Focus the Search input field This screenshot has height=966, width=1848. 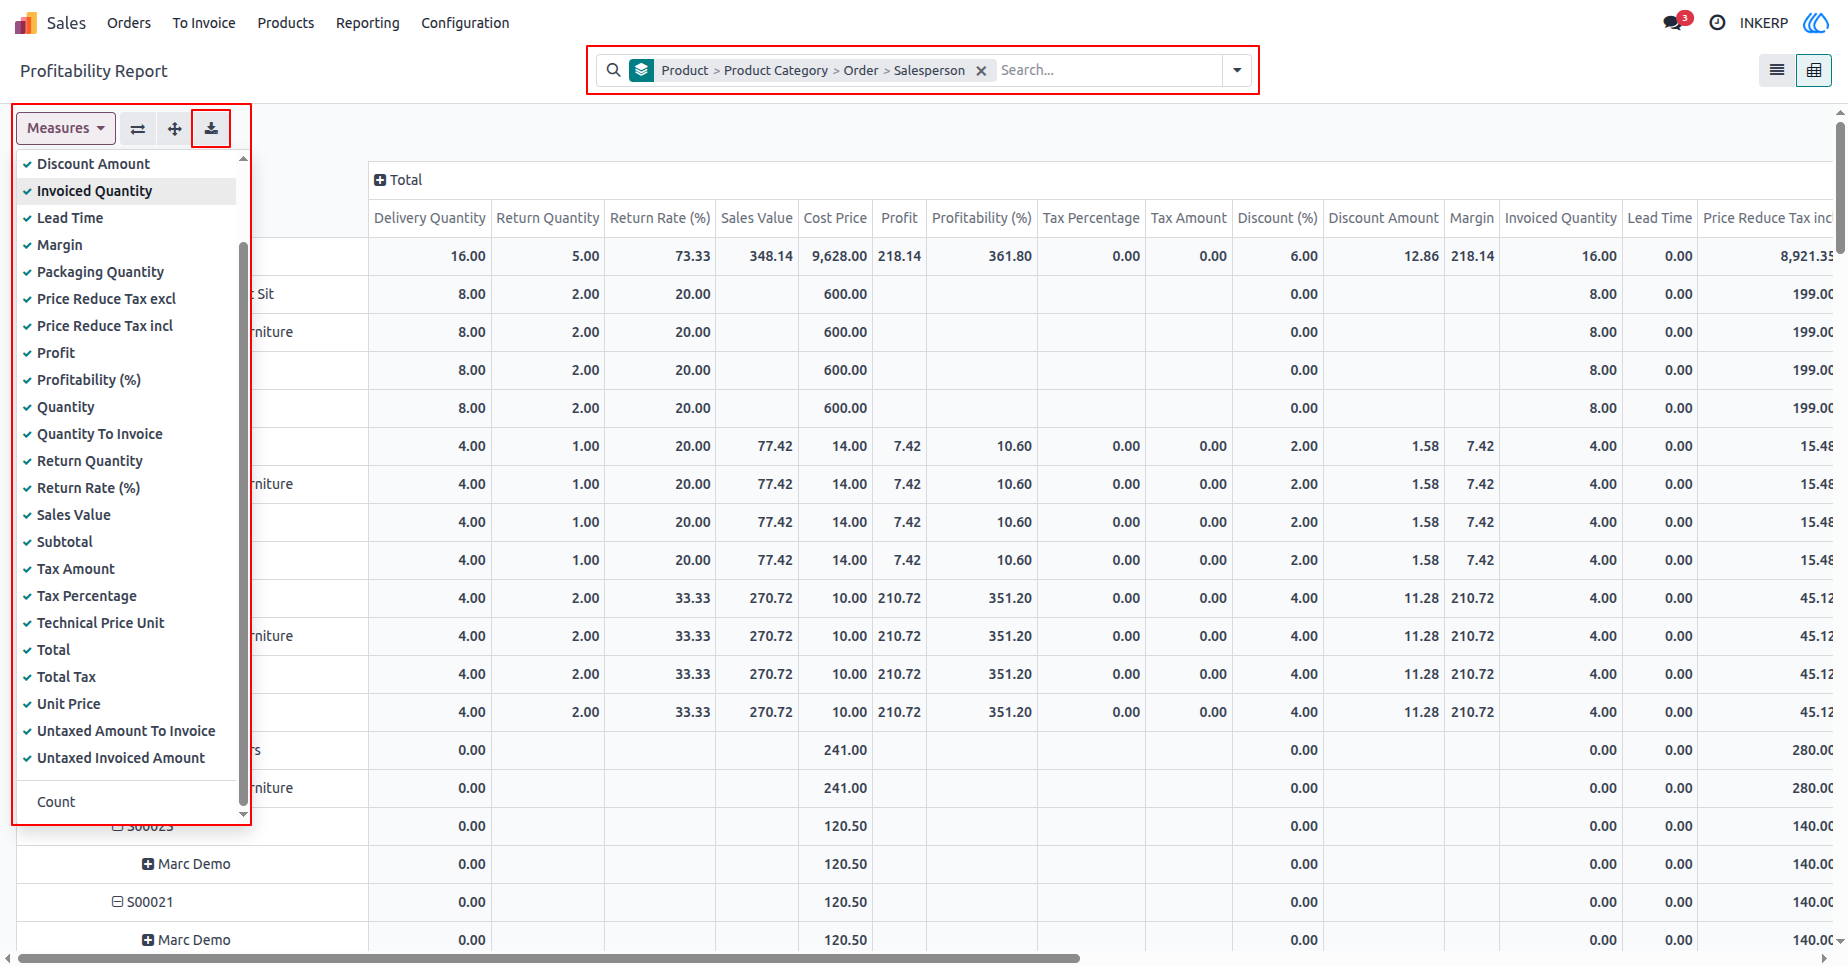pos(1108,70)
